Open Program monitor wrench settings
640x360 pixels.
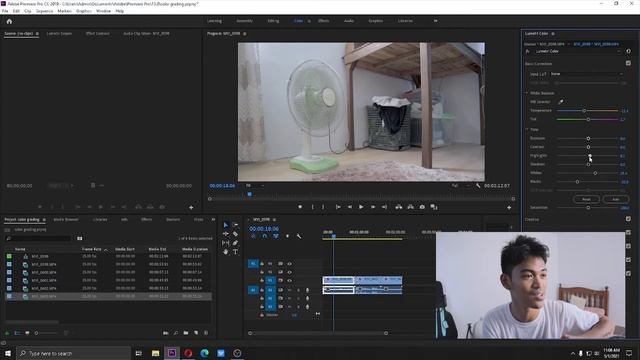(x=478, y=186)
